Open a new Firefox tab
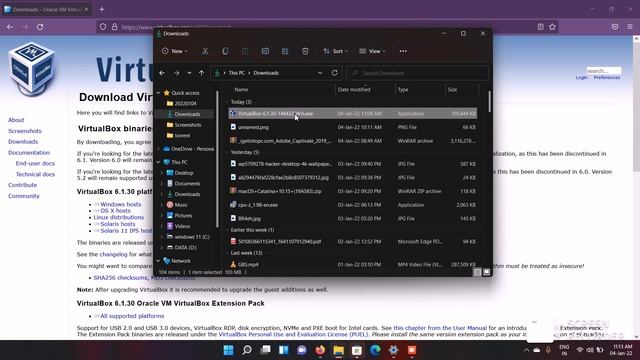The width and height of the screenshot is (640, 360). pos(102,9)
